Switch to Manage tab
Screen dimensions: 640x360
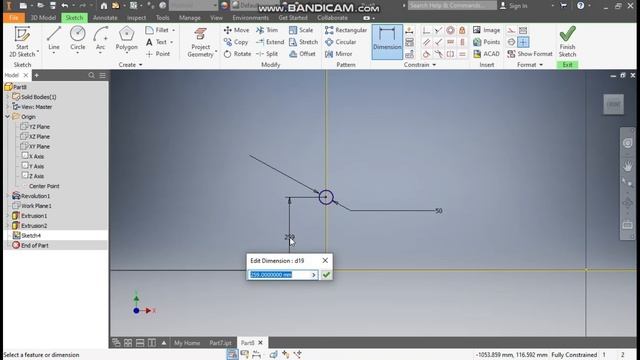[x=189, y=18]
